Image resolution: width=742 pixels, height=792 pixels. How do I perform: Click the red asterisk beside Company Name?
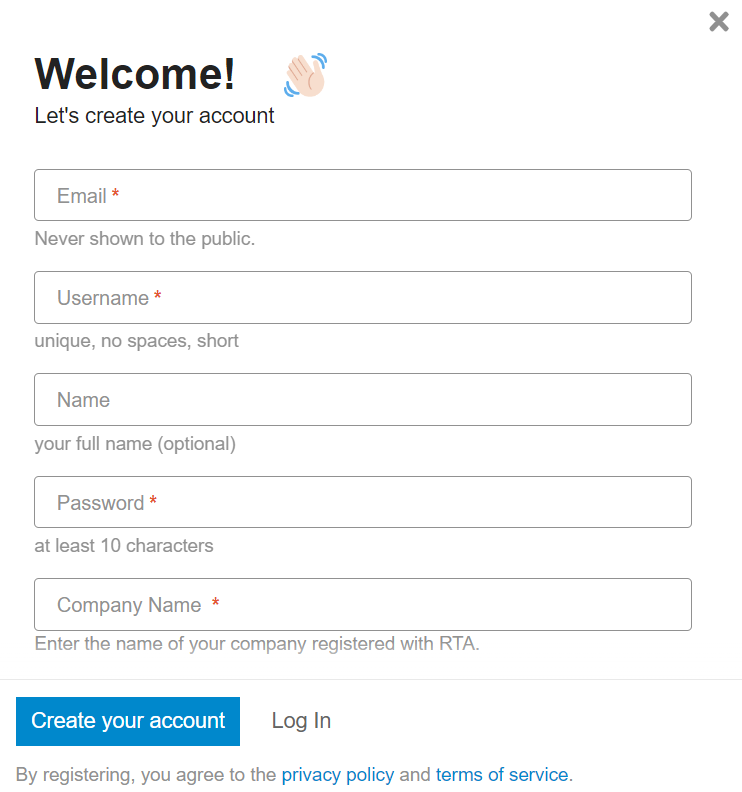click(215, 603)
